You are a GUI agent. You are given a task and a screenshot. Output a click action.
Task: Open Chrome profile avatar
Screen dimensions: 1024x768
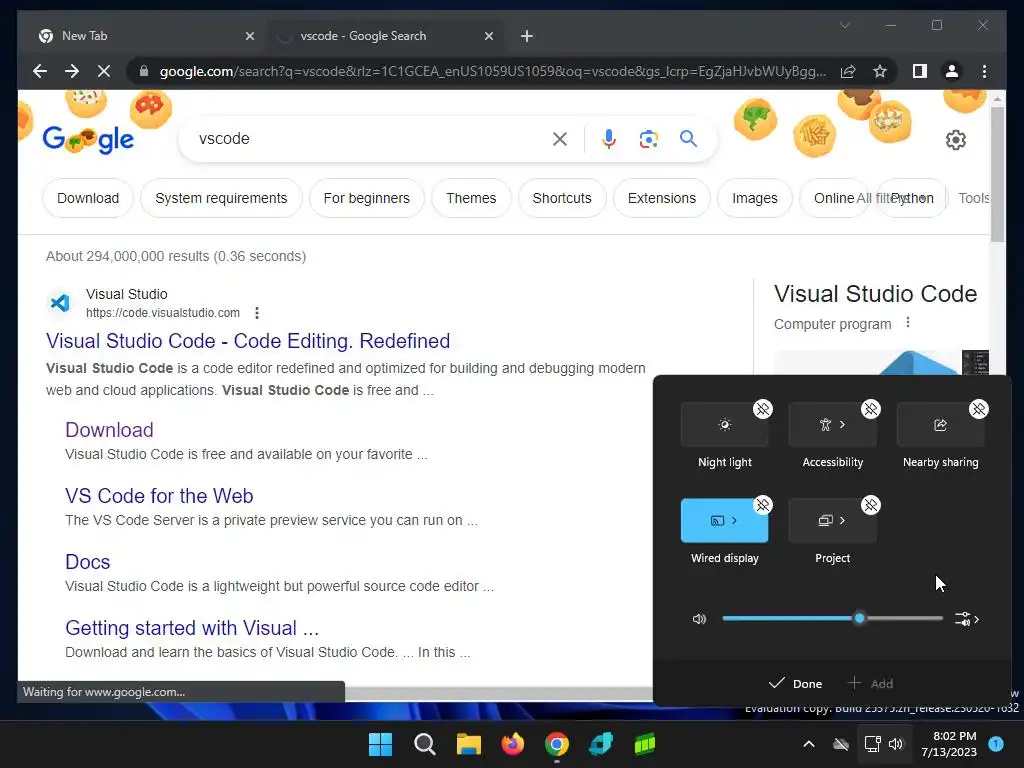(x=952, y=71)
